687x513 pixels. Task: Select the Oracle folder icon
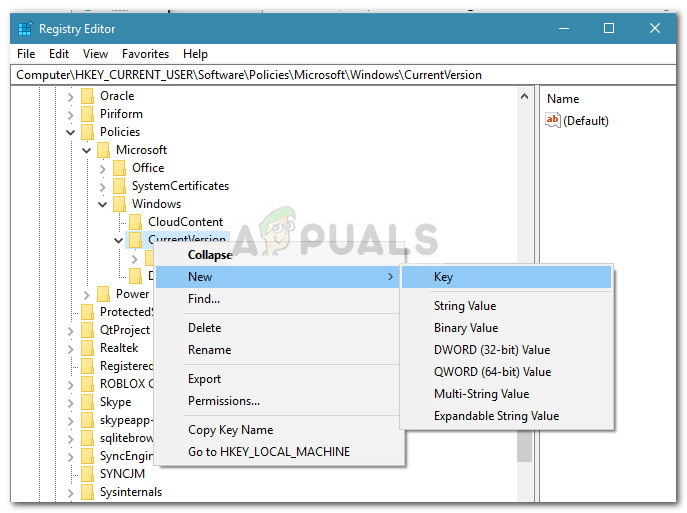point(88,96)
